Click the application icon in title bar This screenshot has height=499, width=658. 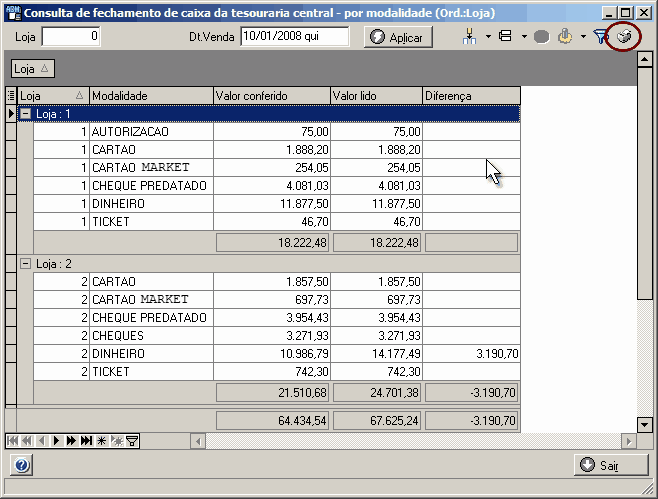(x=14, y=13)
